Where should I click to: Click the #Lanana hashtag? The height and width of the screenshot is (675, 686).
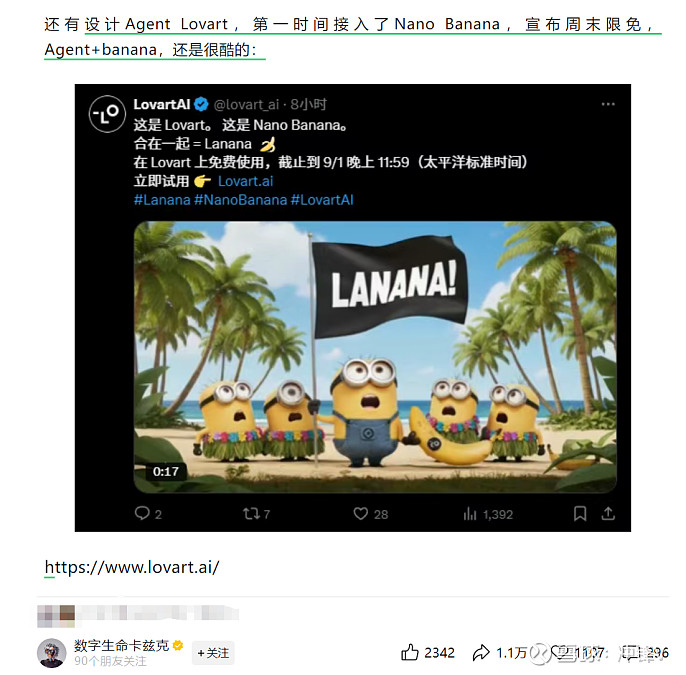tap(162, 200)
